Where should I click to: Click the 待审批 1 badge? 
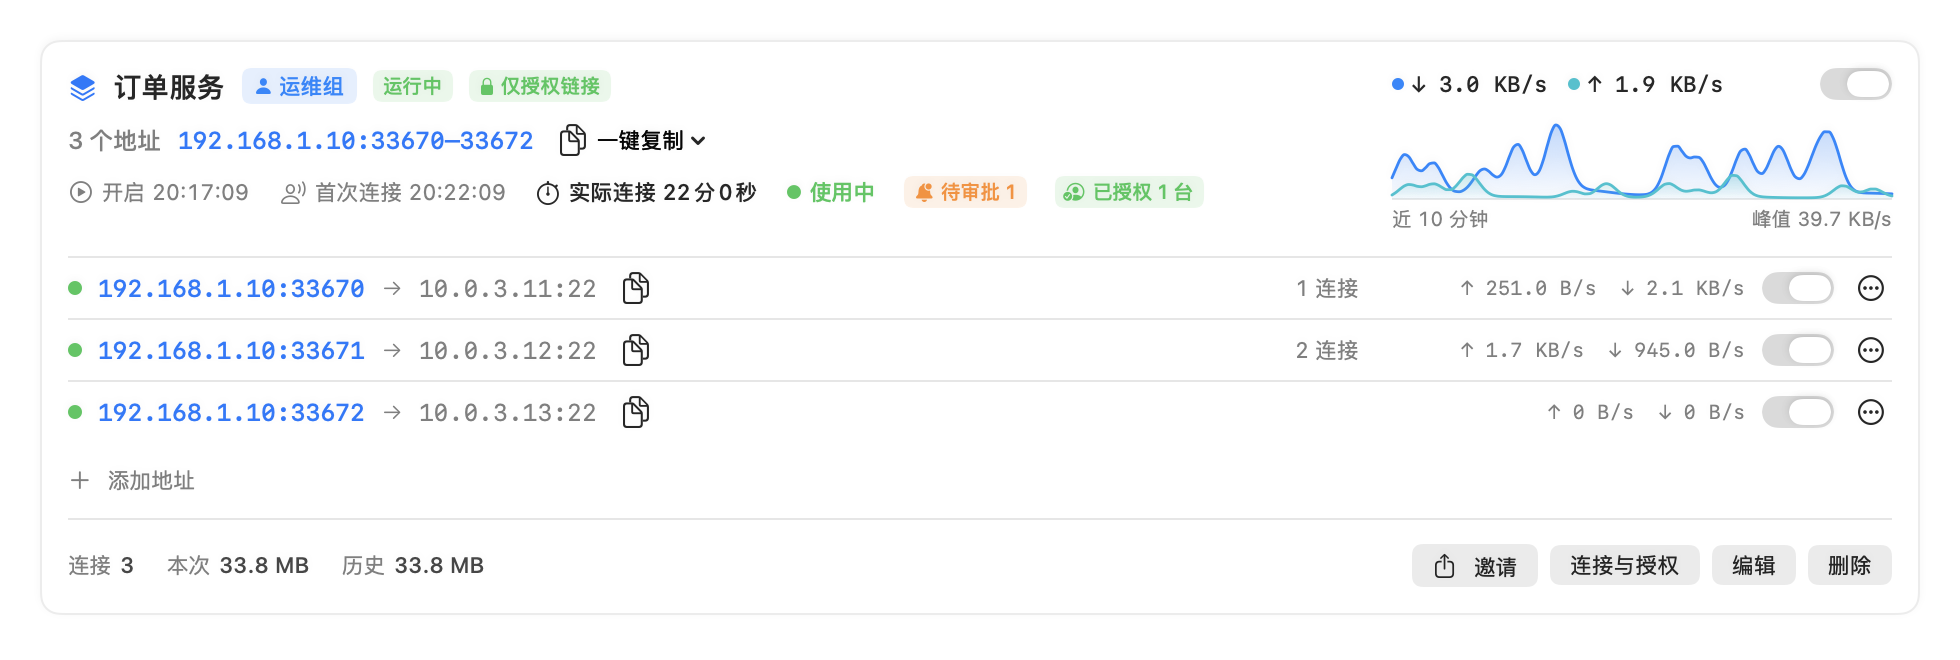click(965, 192)
